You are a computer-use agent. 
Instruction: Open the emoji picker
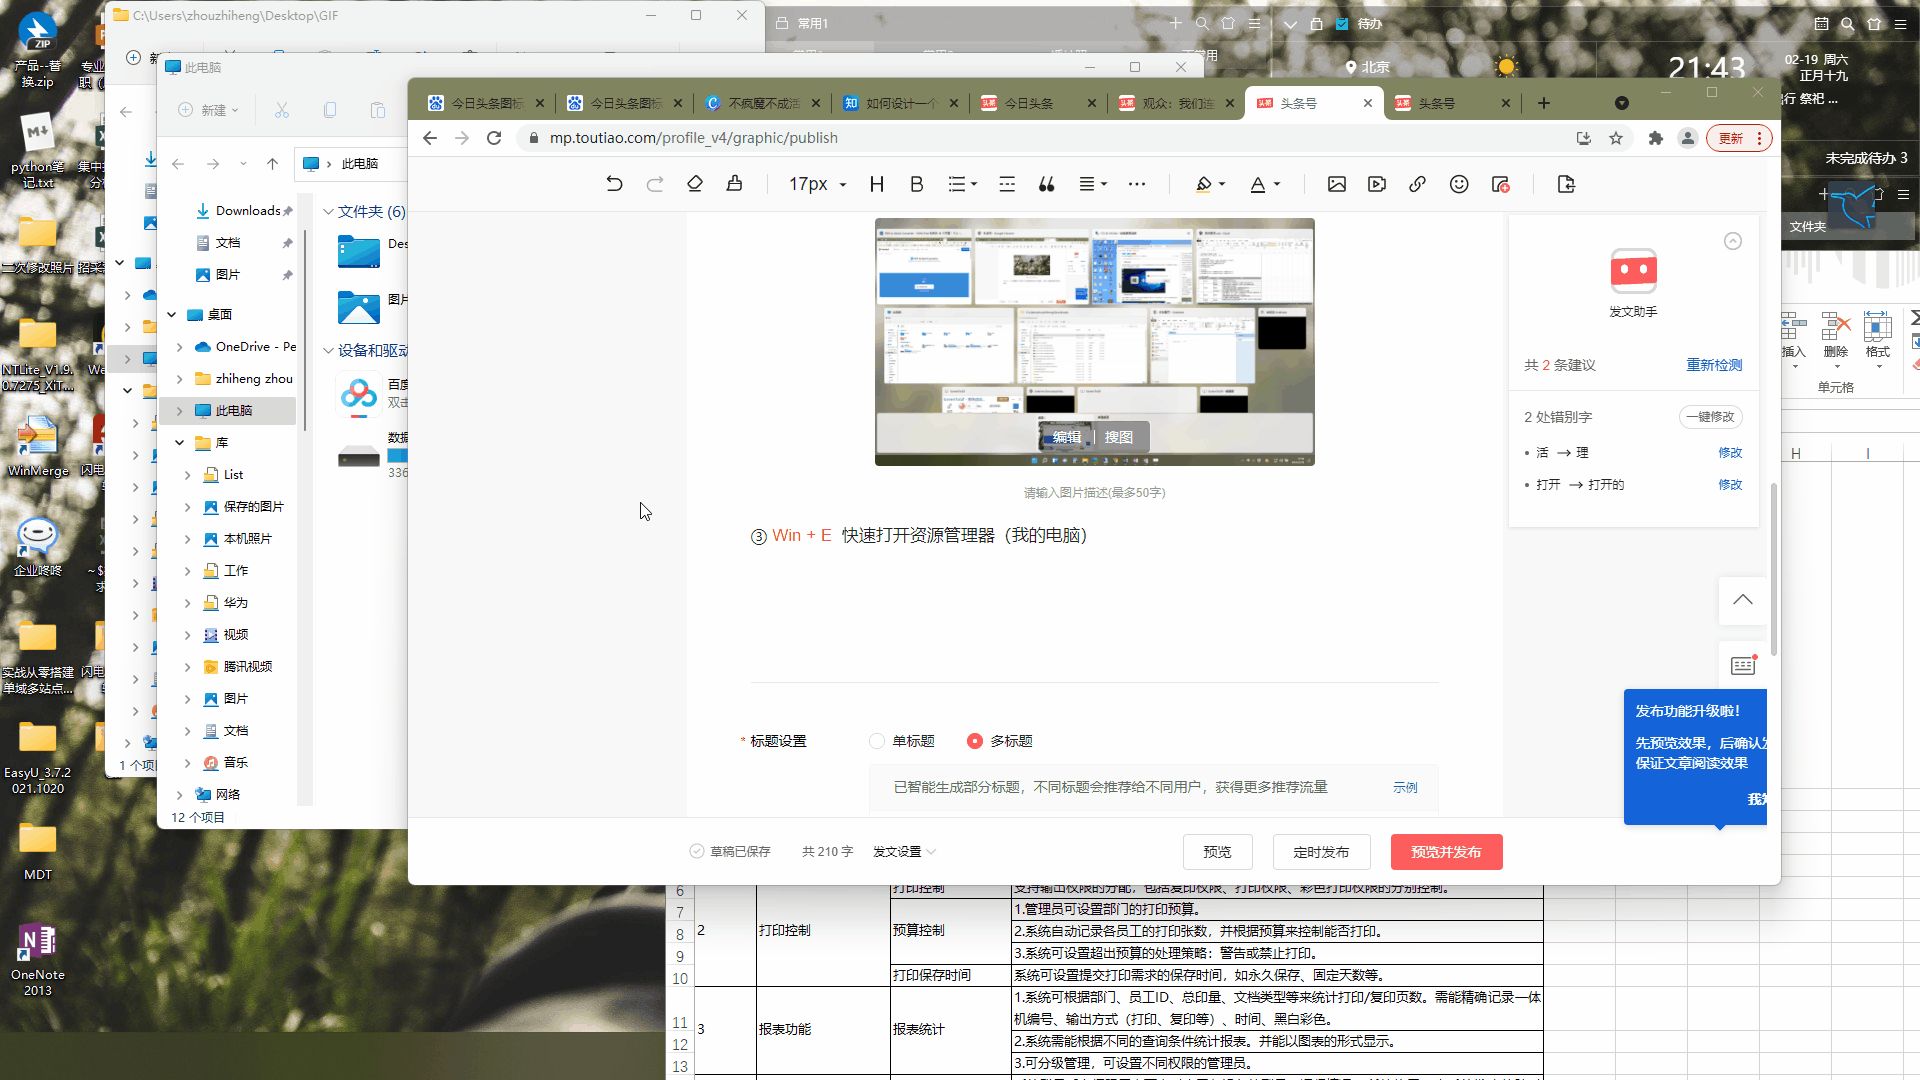click(x=1459, y=184)
